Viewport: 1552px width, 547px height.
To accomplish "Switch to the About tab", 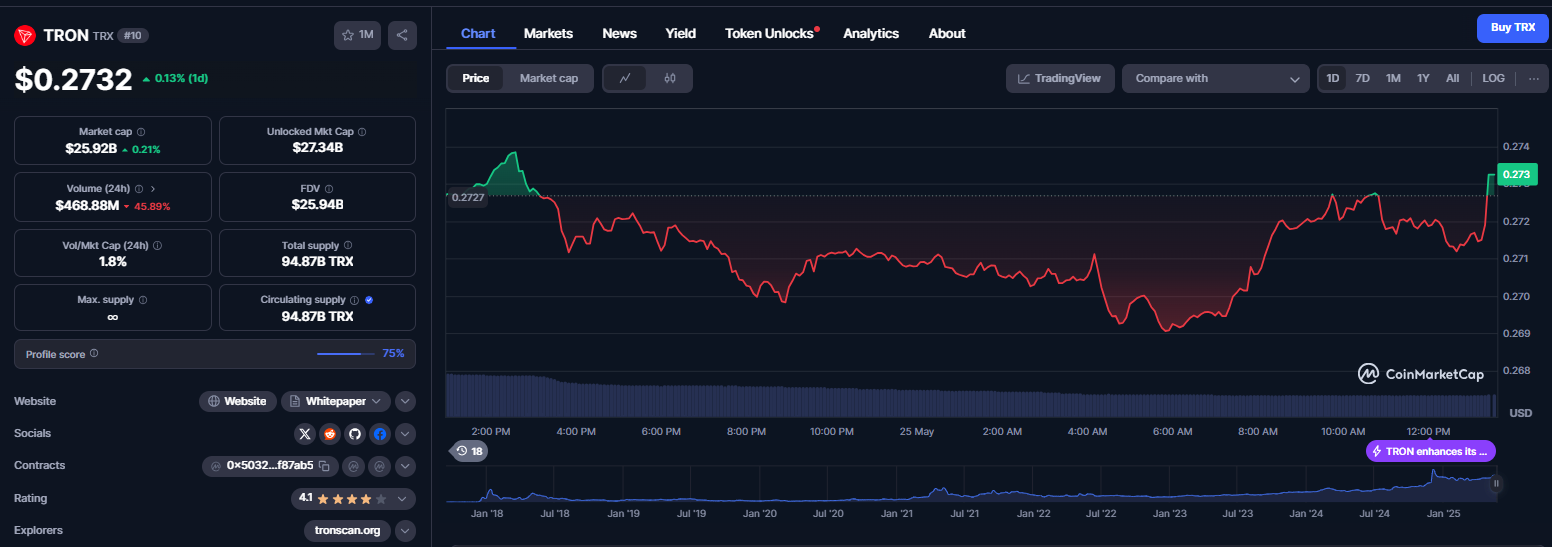I will 947,33.
